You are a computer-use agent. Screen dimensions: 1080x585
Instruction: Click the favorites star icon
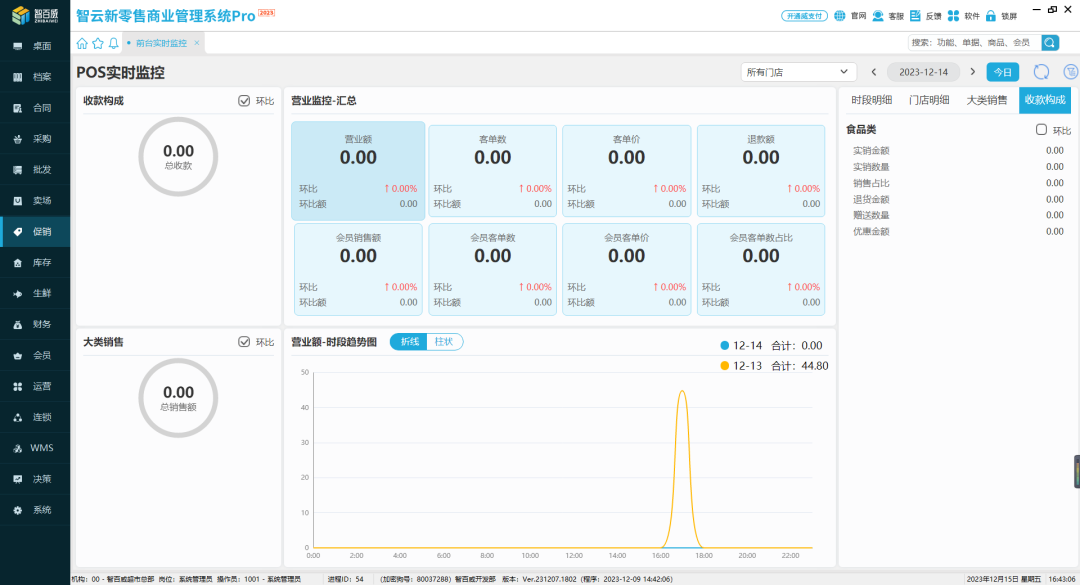tap(97, 43)
